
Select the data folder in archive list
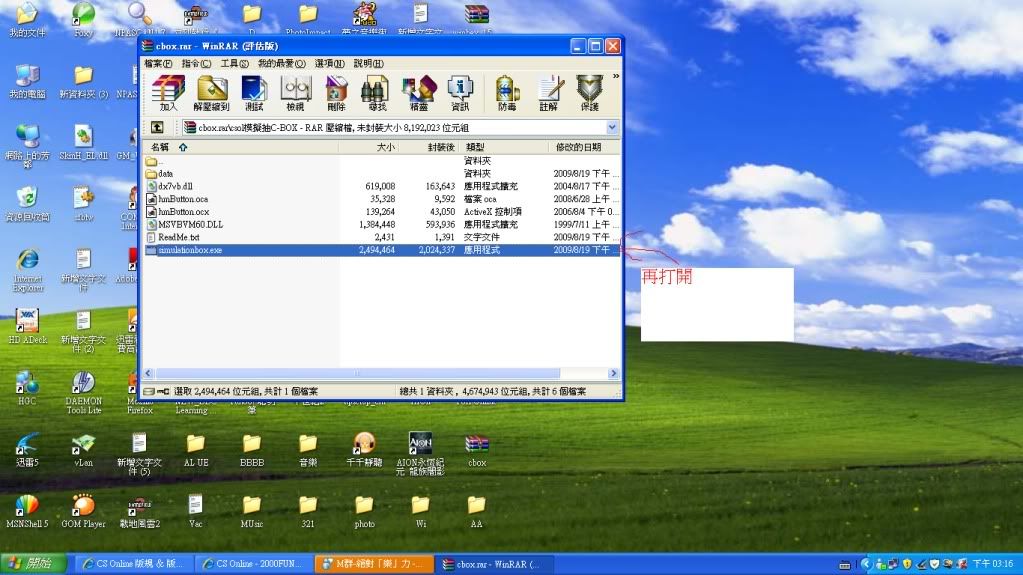(165, 173)
